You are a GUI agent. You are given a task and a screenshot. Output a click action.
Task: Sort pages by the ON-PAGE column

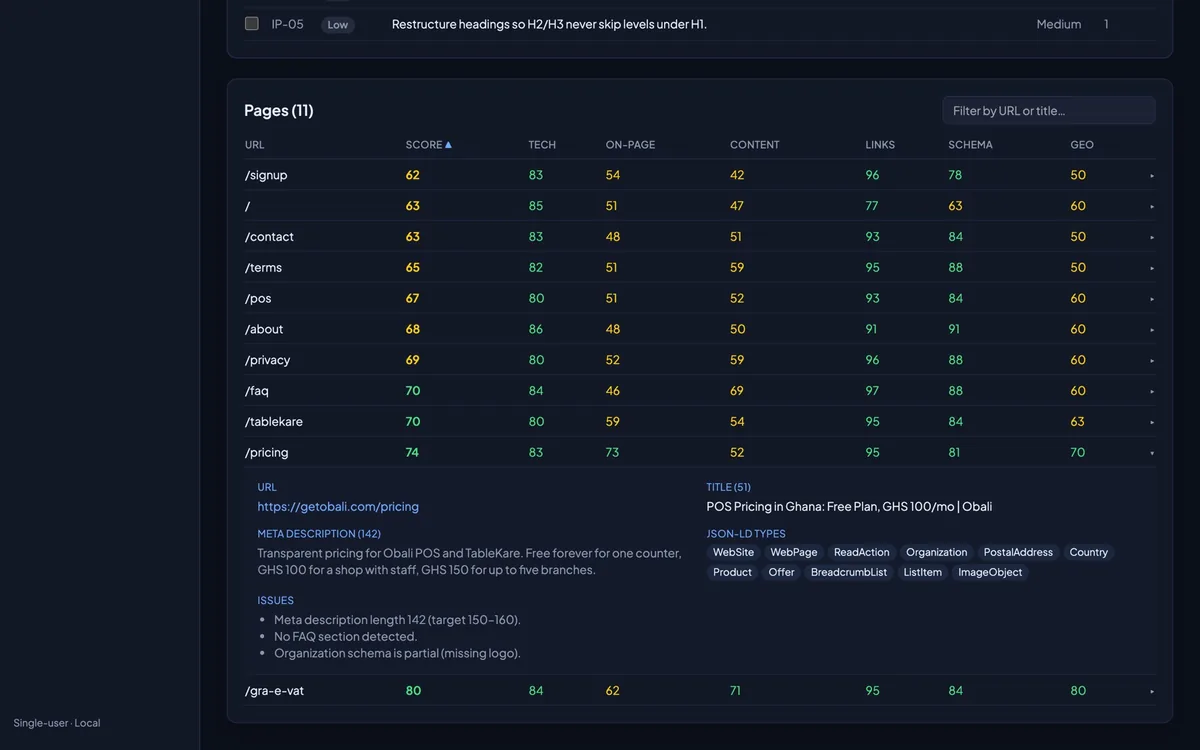pos(630,145)
